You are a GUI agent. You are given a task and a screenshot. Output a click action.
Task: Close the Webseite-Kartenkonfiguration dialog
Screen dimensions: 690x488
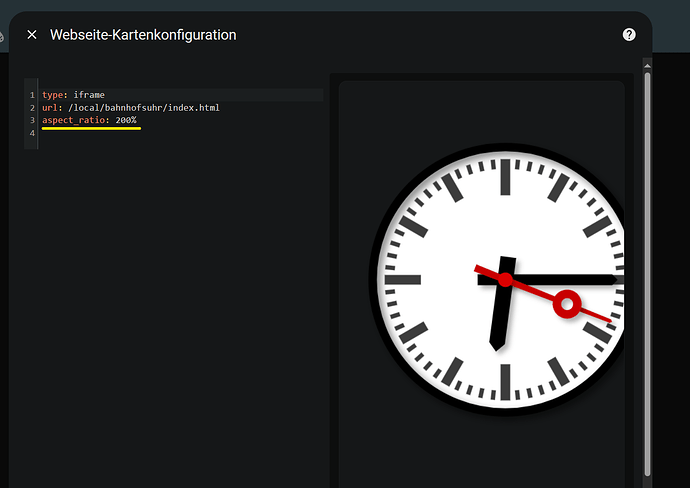(x=32, y=34)
